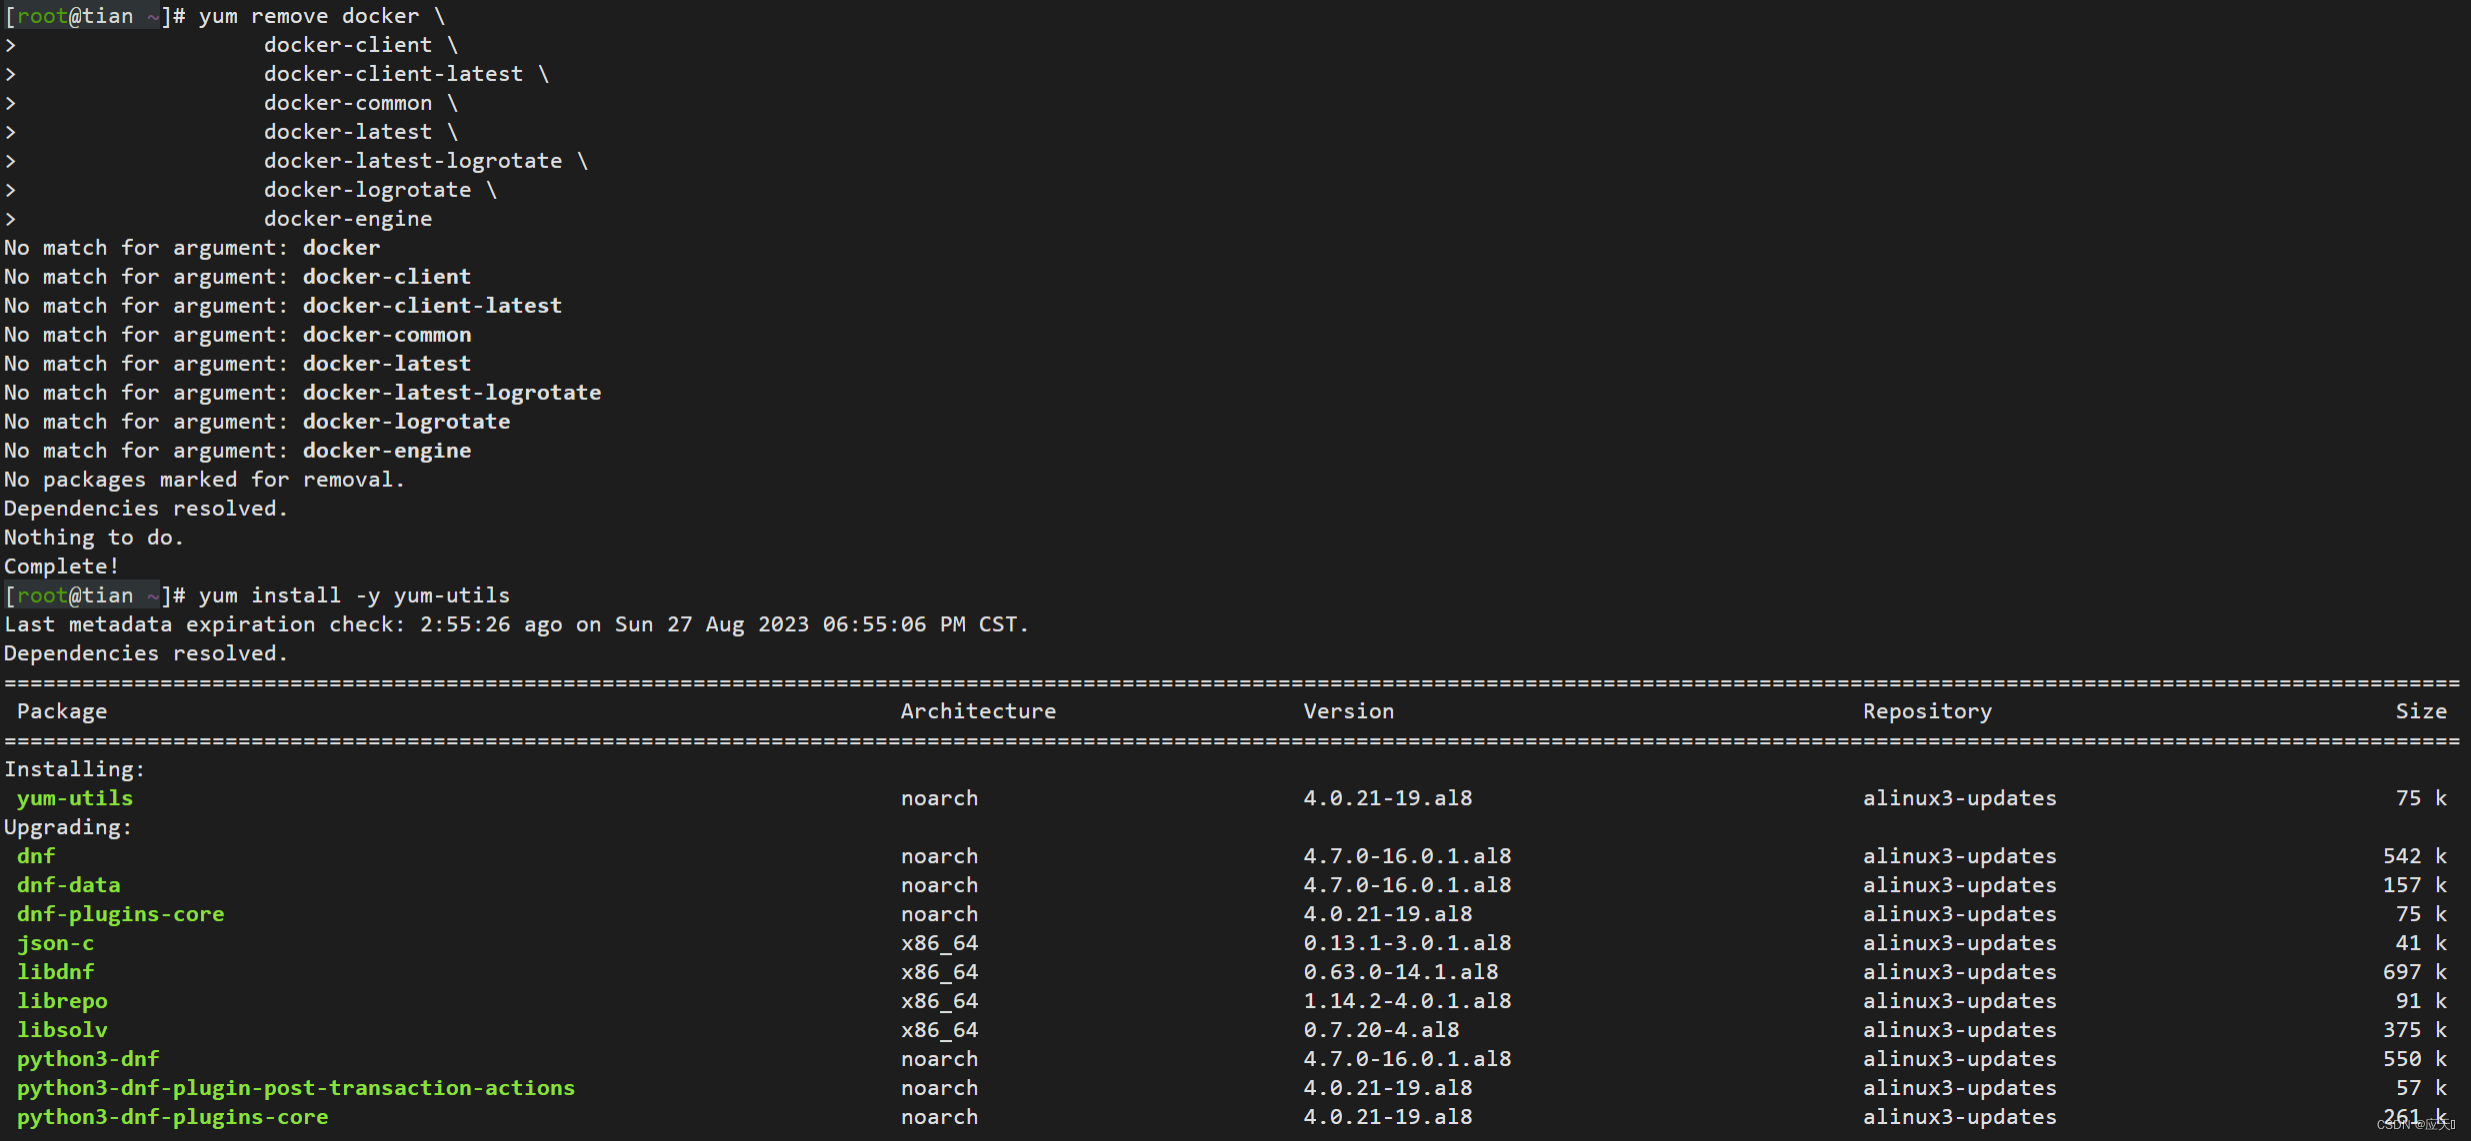The width and height of the screenshot is (2471, 1141).
Task: Click version '0.7.20-4.al8' of libsolv
Action: click(1381, 1031)
